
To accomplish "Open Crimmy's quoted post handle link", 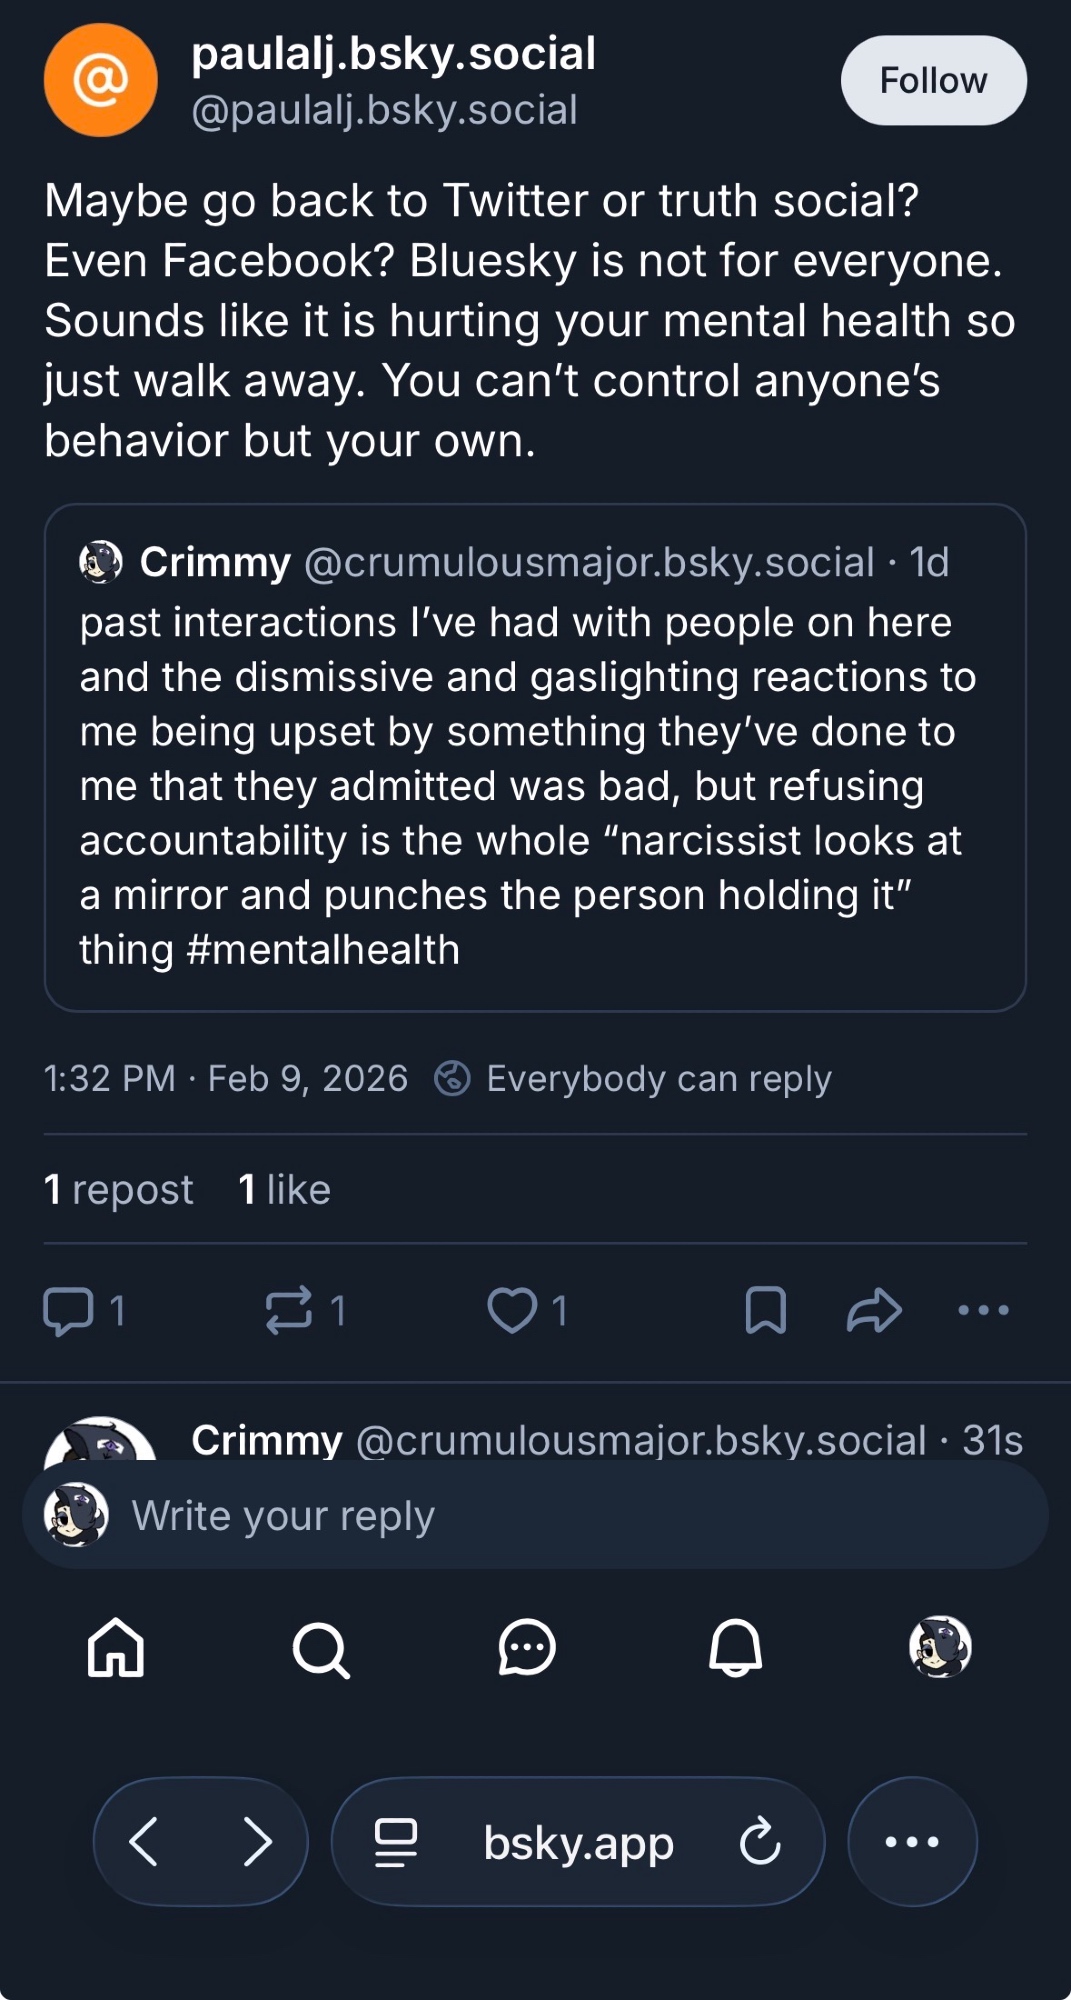I will pos(589,563).
